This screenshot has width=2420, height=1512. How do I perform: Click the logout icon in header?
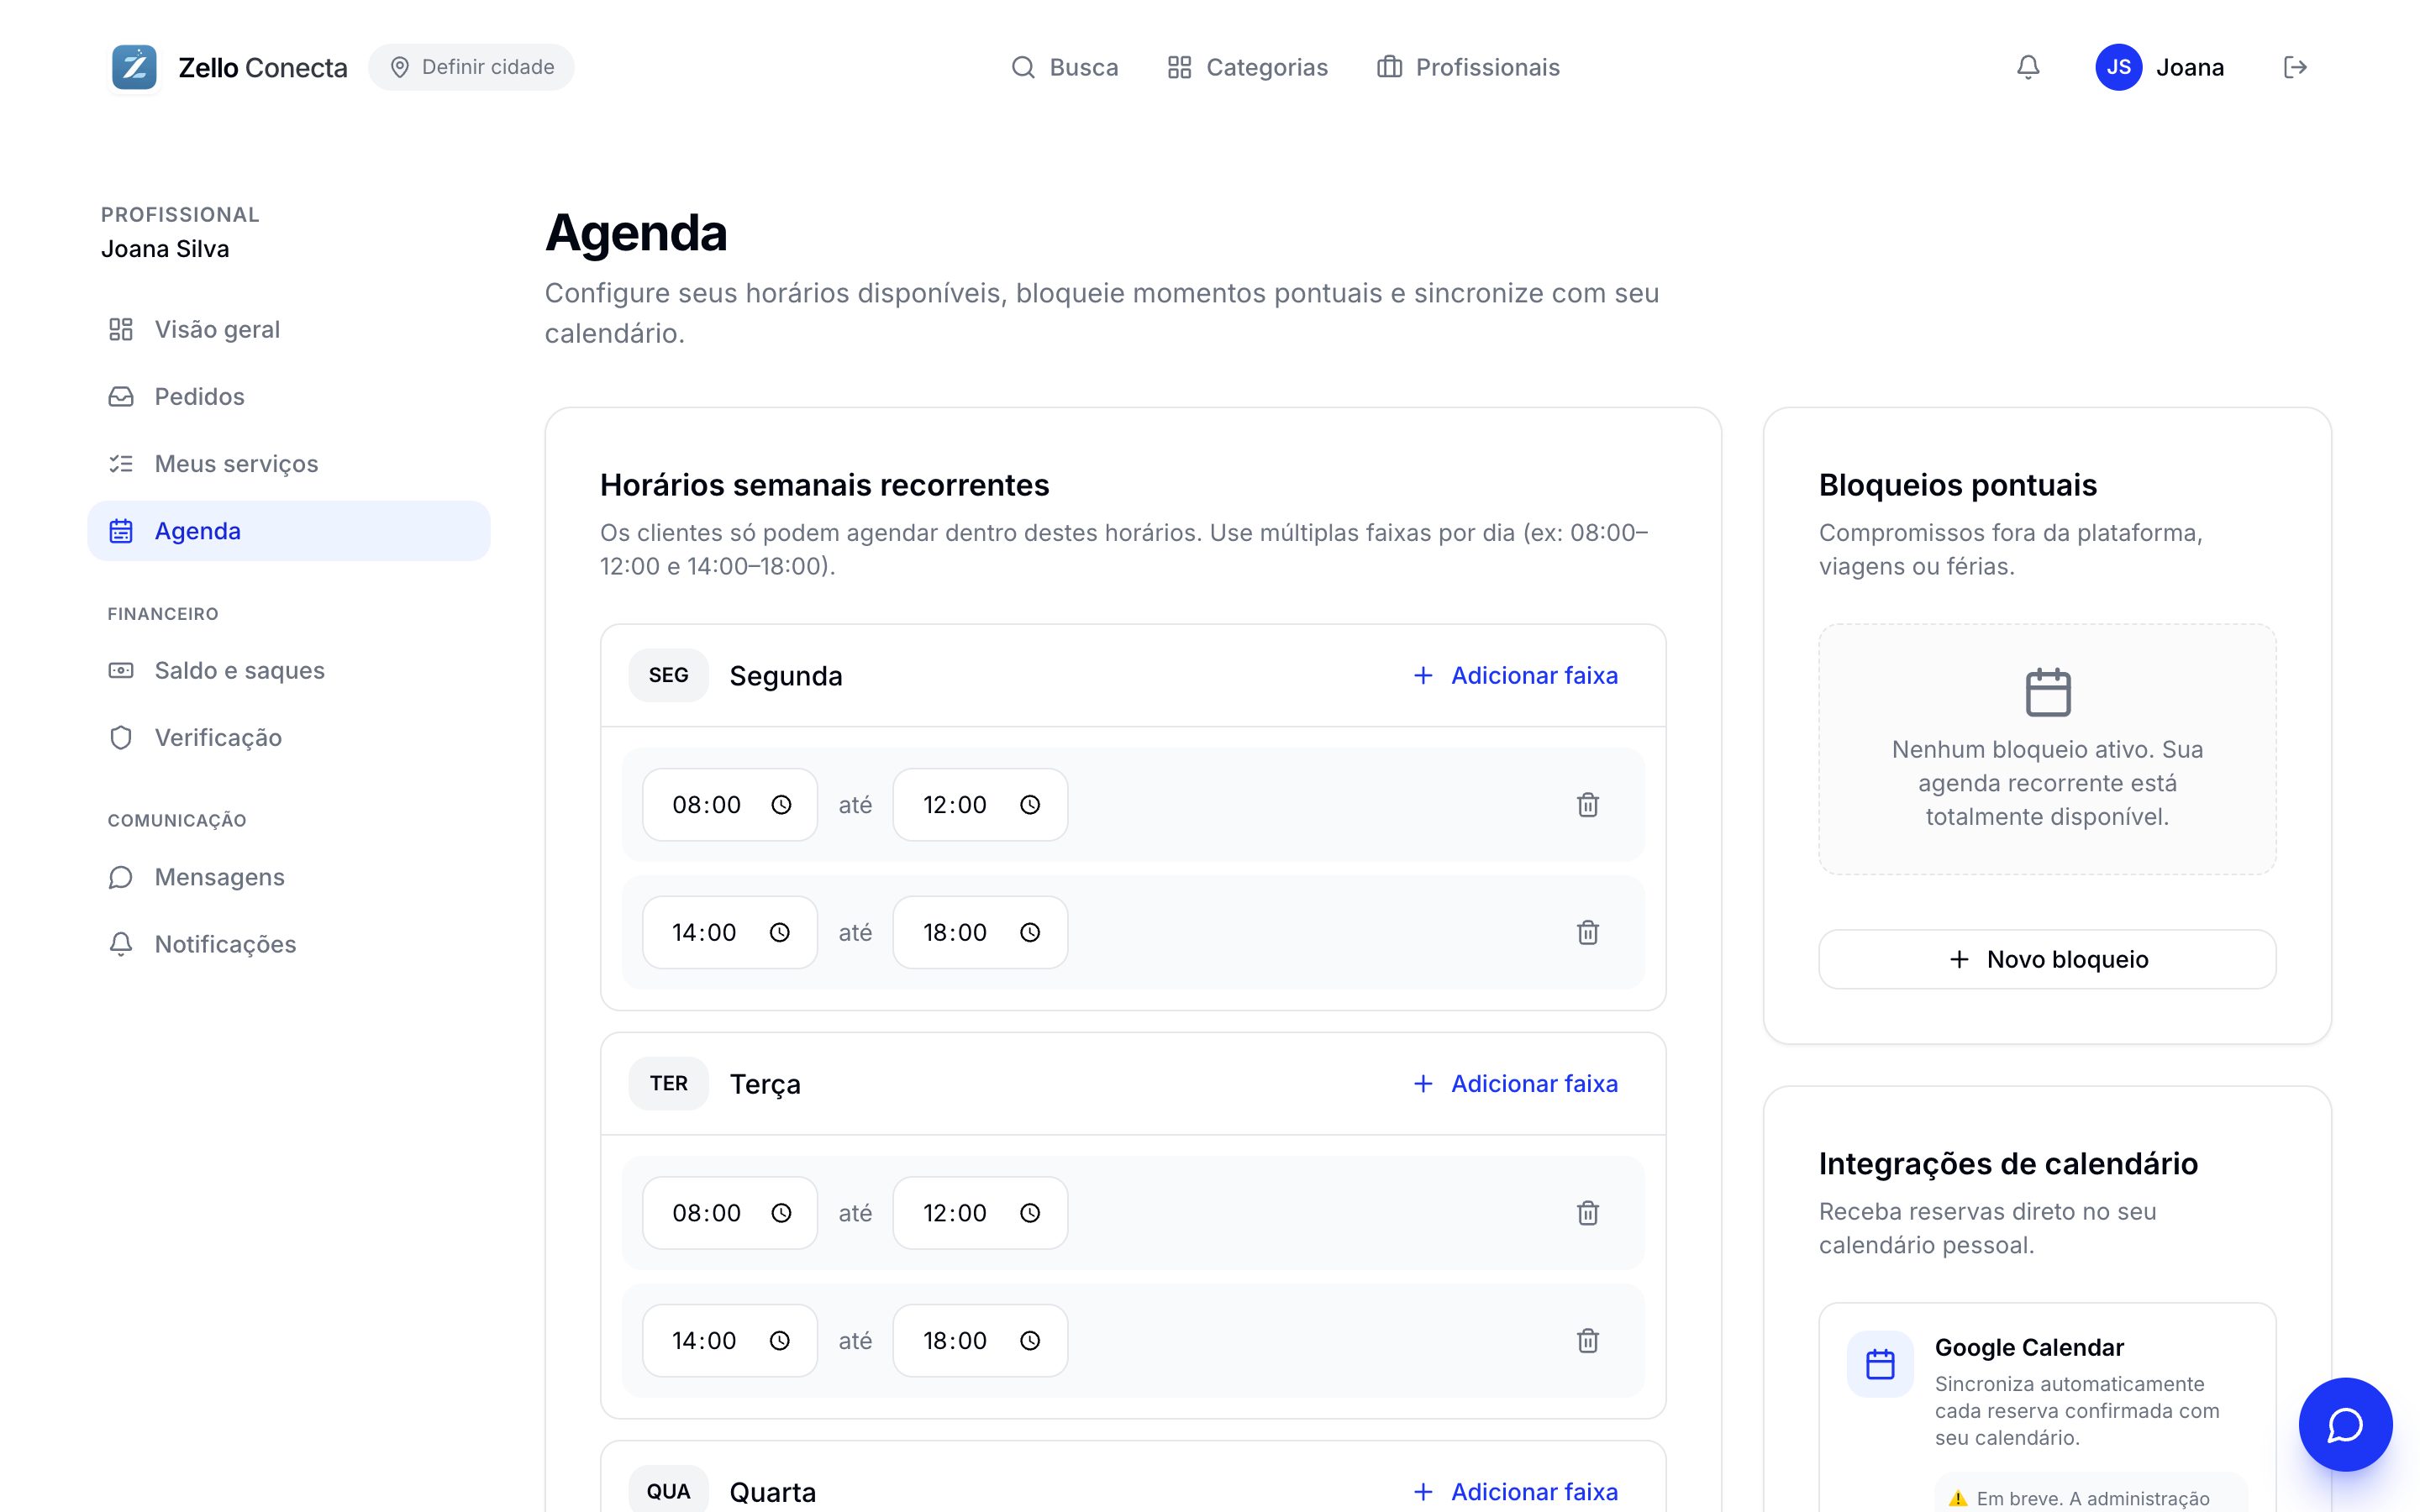pos(2295,67)
